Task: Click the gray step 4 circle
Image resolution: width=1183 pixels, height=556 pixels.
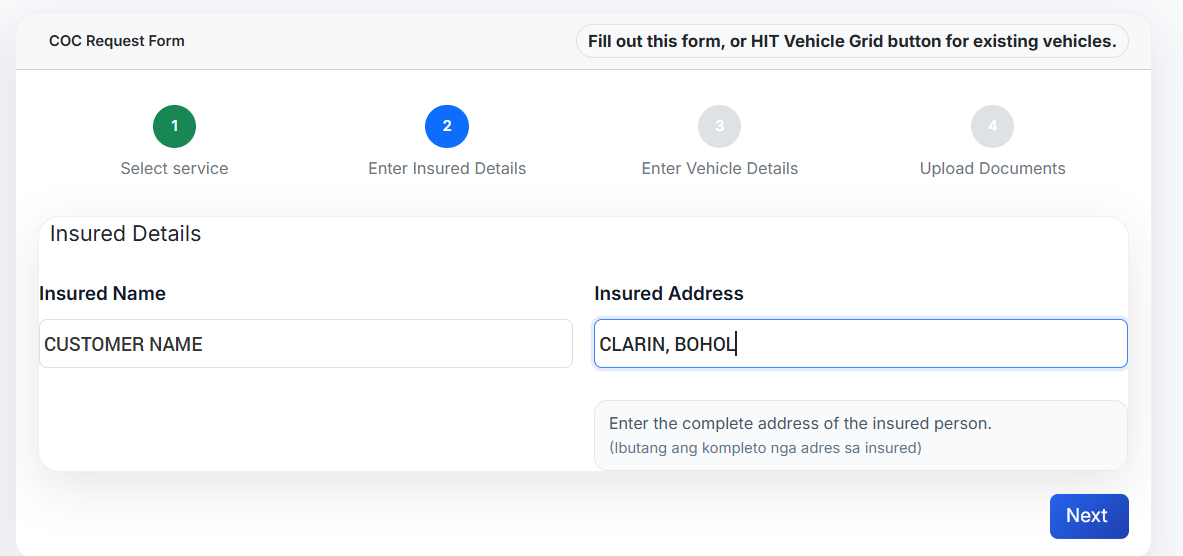Action: click(x=992, y=126)
